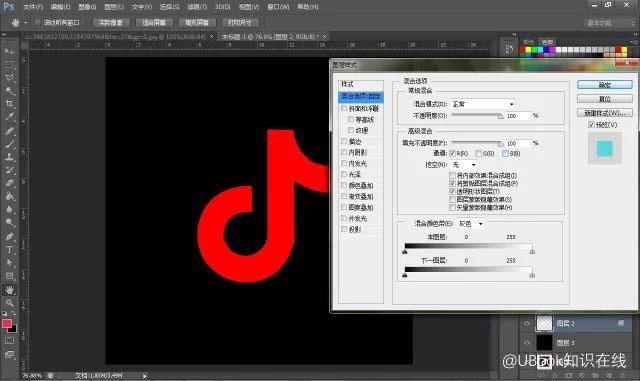Viewport: 640px width, 381px height.
Task: Open the 文件(F) menu
Action: coord(33,7)
